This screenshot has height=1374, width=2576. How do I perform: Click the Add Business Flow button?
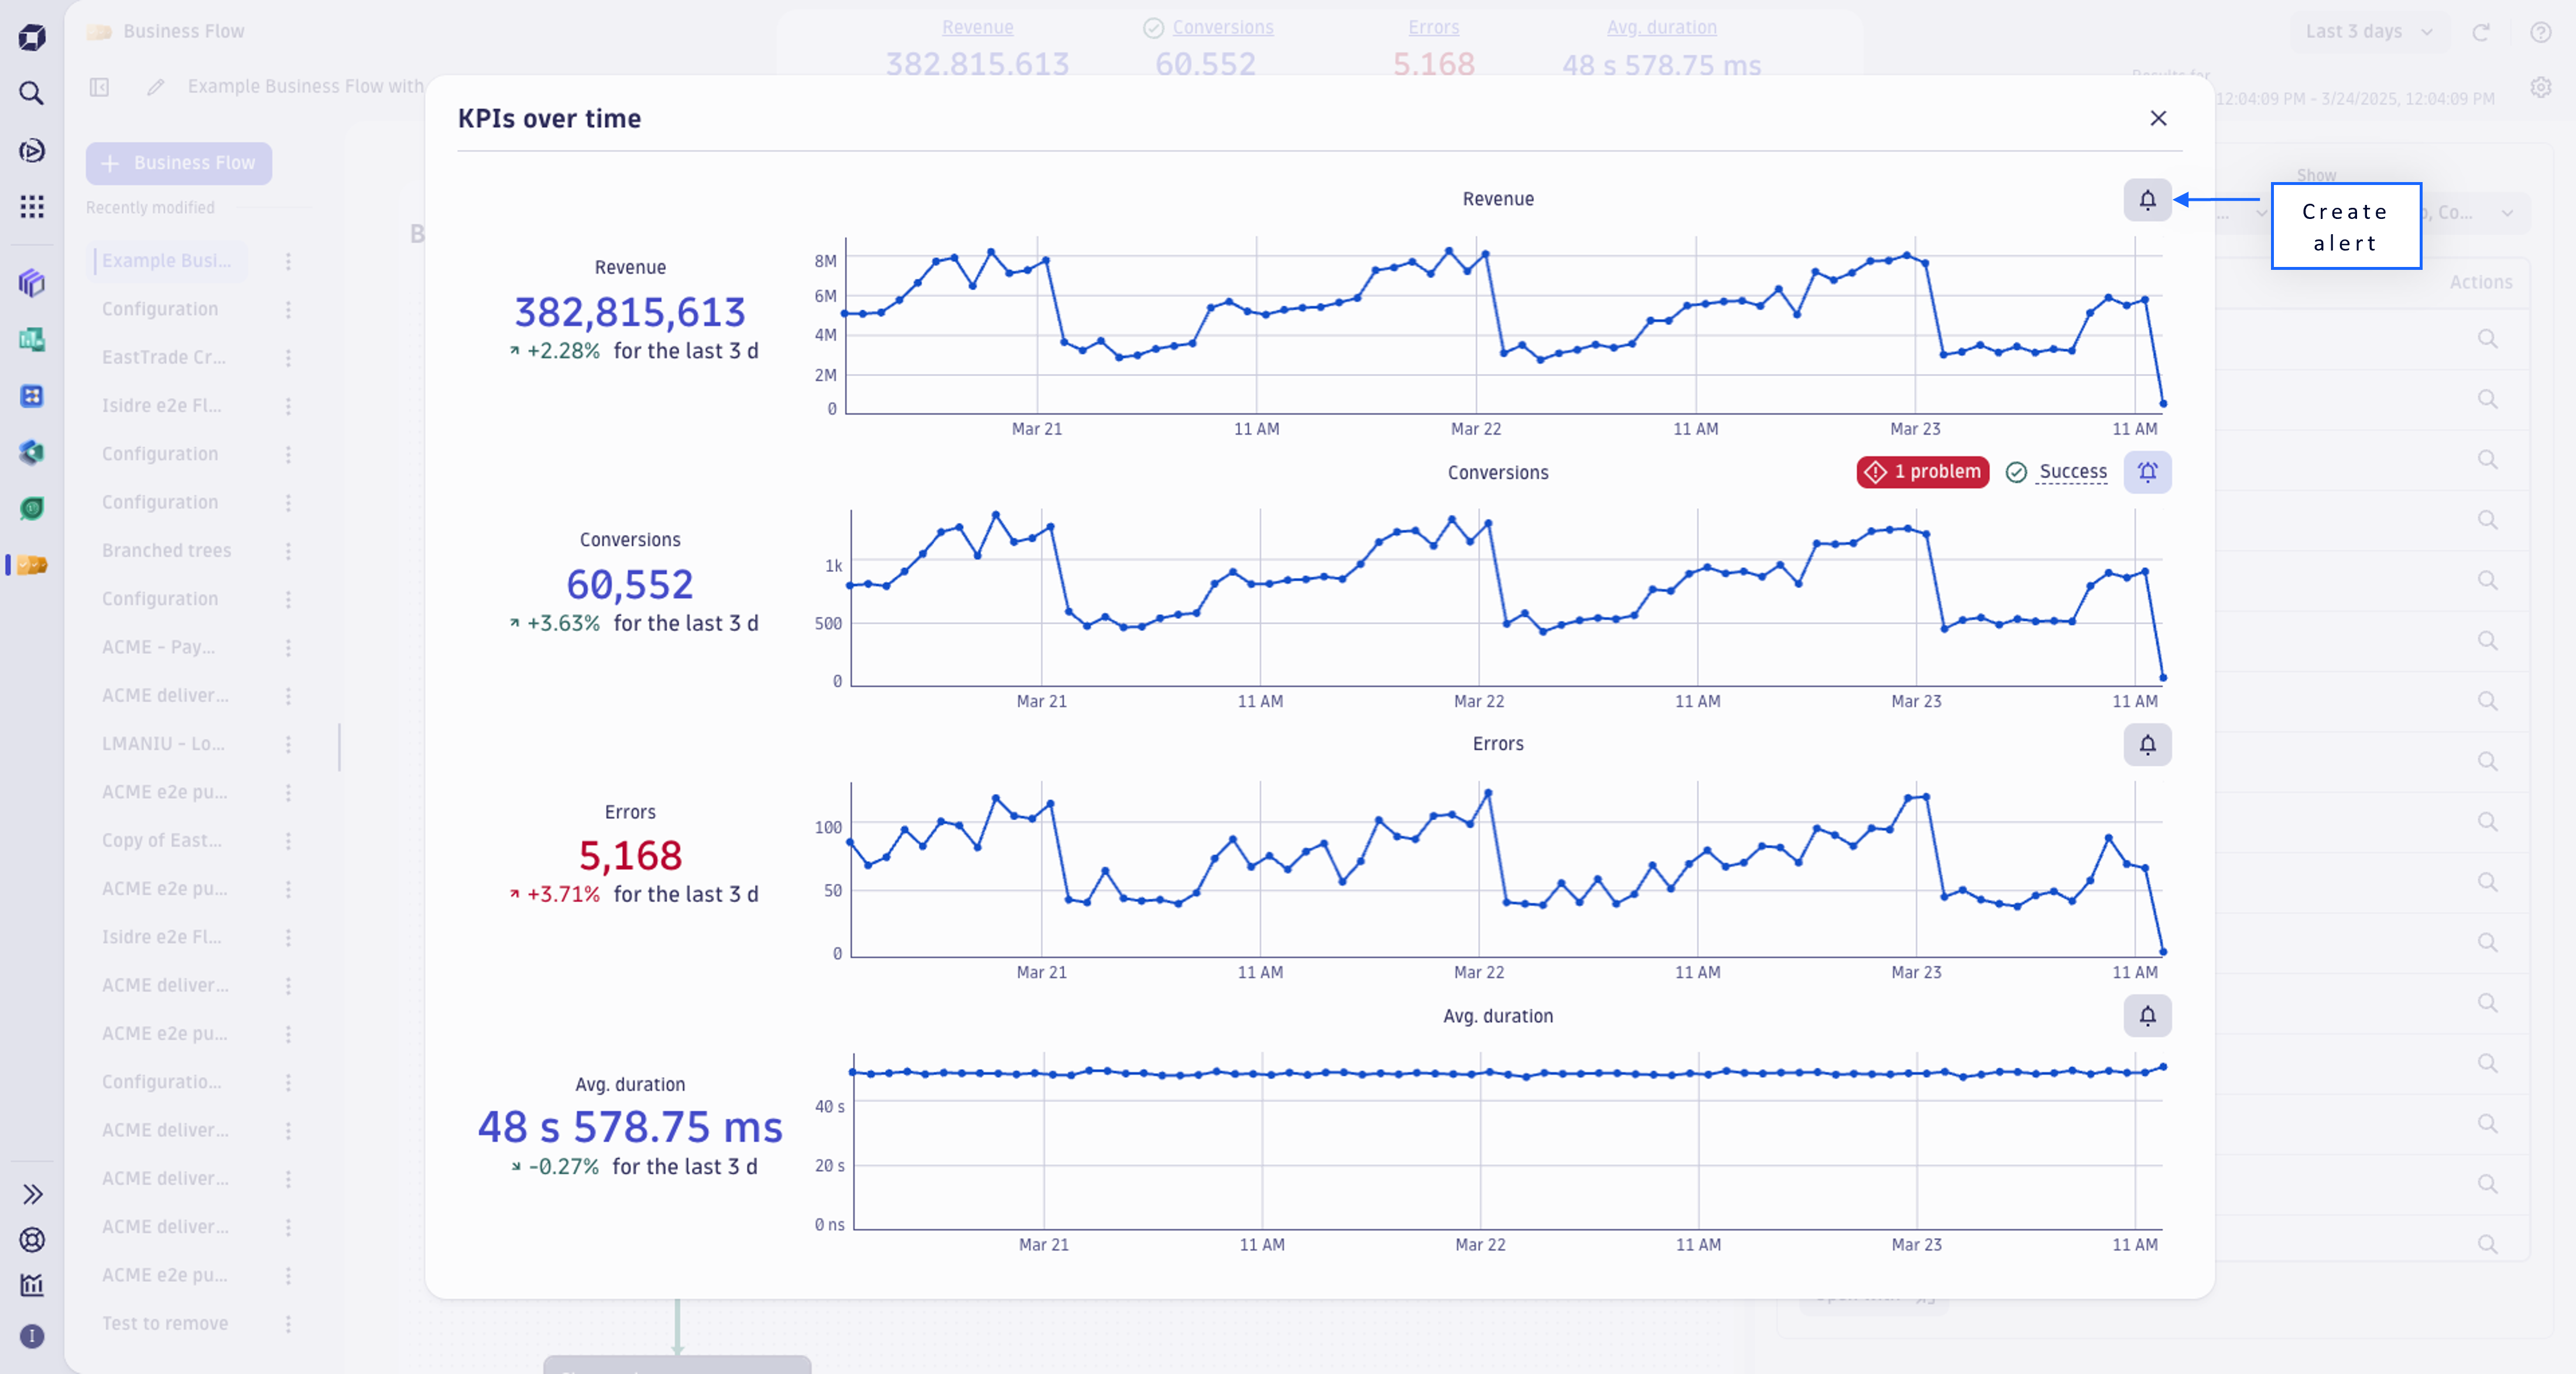click(179, 163)
